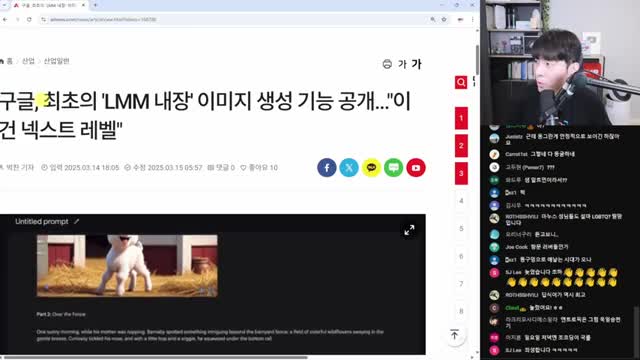Select the article browser tab
Viewport: 640px width, 360px height.
48,5
